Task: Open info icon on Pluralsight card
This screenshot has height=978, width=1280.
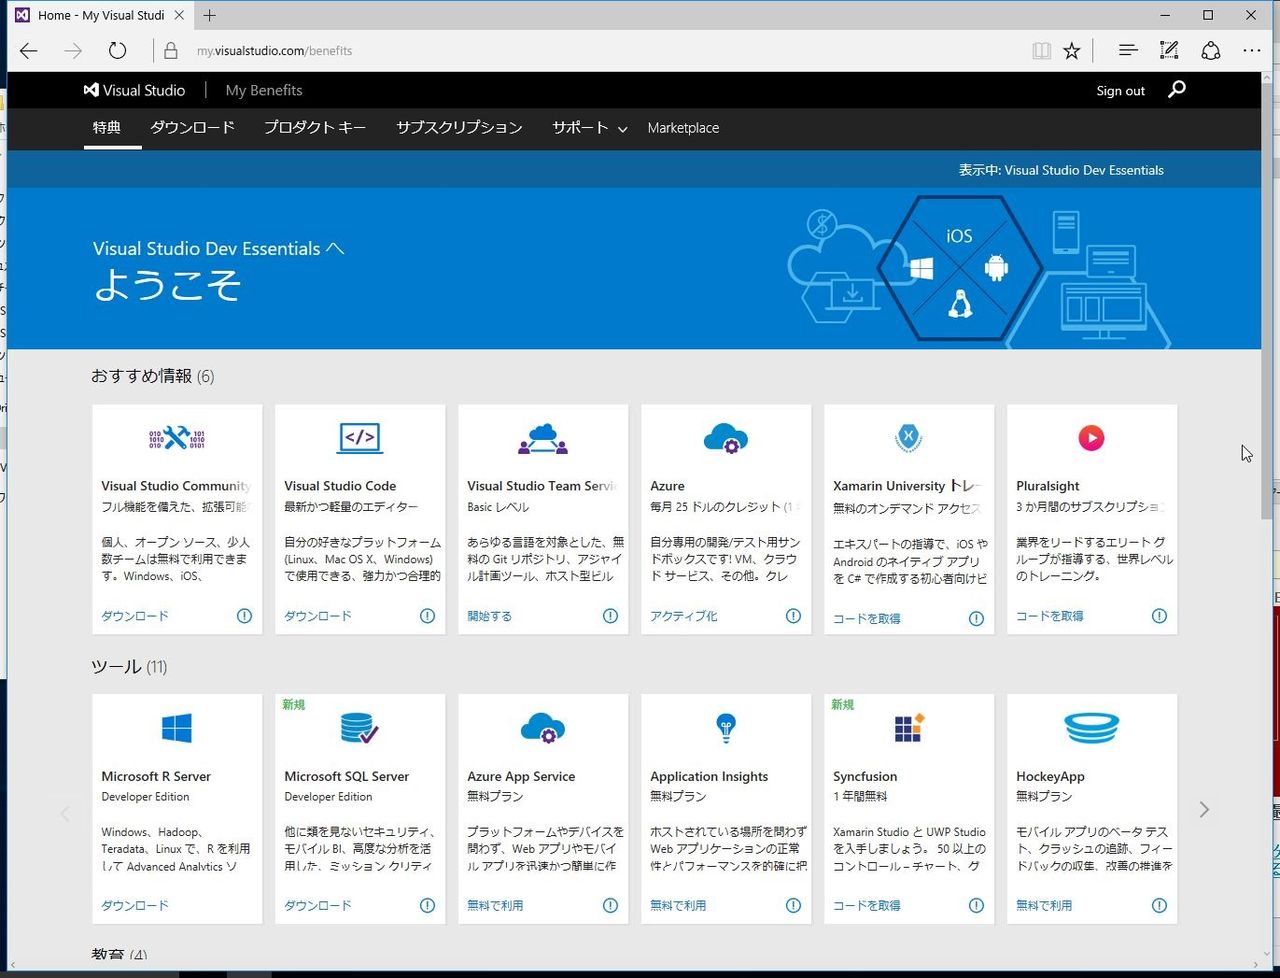Action: click(1159, 616)
